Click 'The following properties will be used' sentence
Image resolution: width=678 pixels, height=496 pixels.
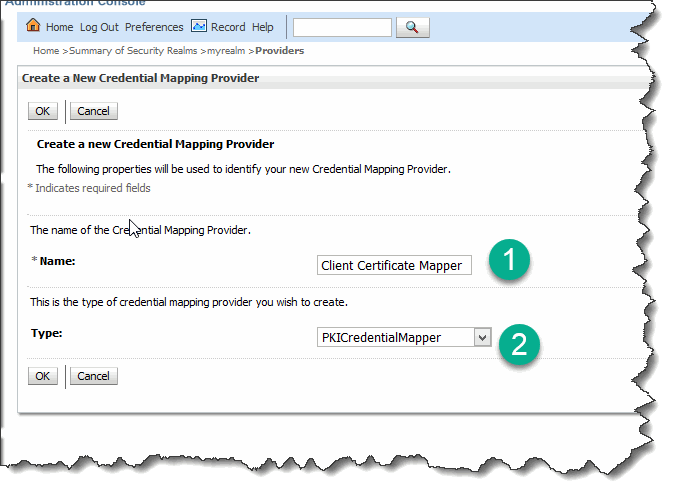(x=243, y=169)
